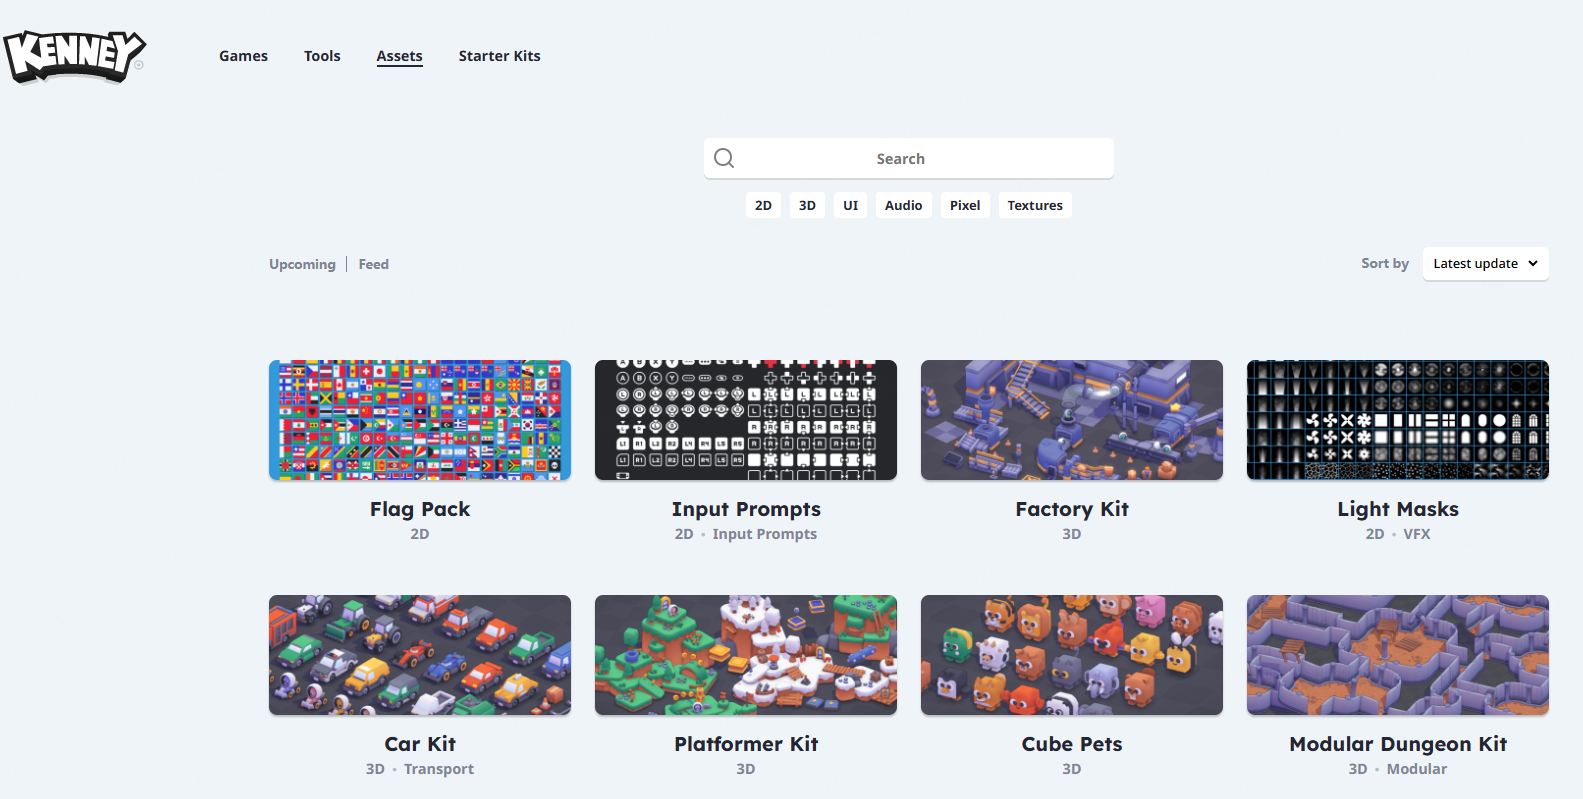The width and height of the screenshot is (1583, 799).
Task: Filter assets by Textures tag
Action: tap(1035, 205)
